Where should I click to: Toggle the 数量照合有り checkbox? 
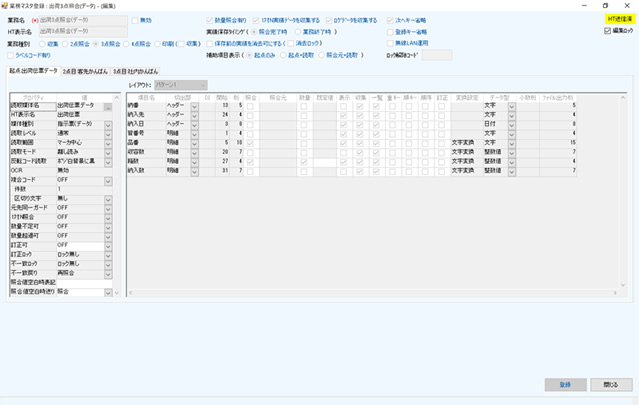(x=208, y=19)
